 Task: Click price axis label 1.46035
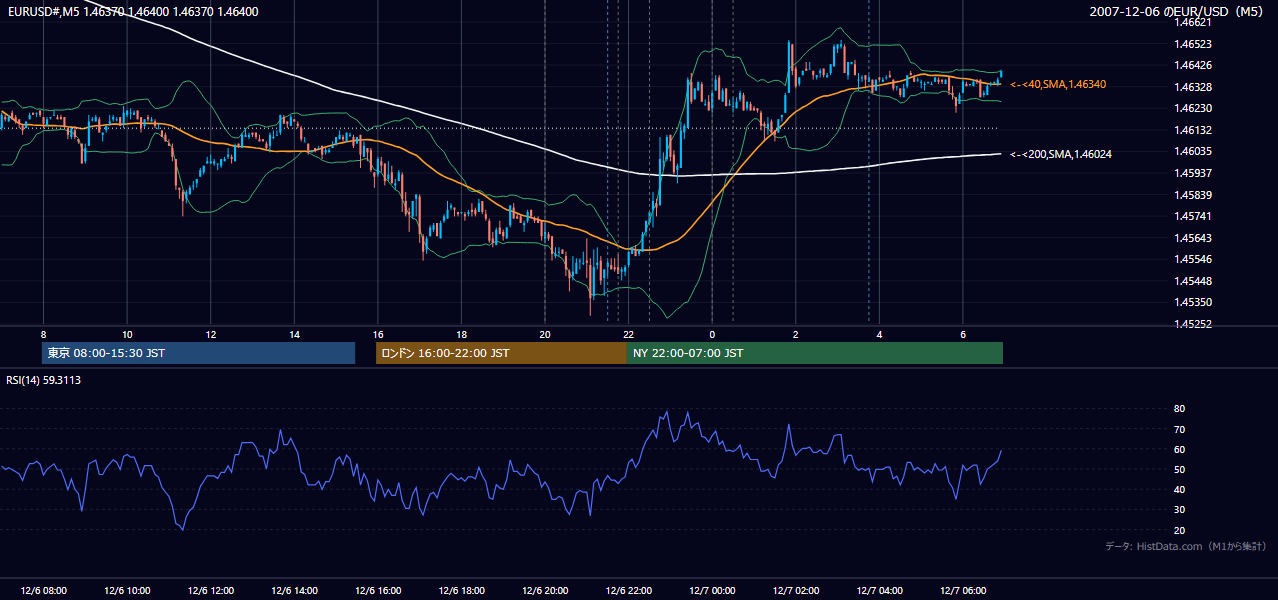(x=1193, y=151)
